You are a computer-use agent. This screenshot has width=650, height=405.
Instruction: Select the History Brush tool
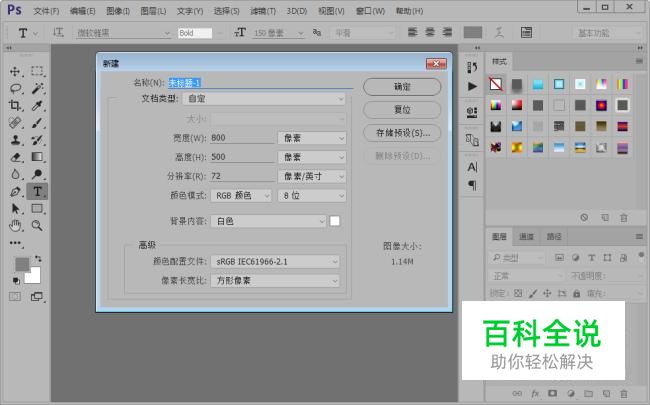click(x=37, y=140)
